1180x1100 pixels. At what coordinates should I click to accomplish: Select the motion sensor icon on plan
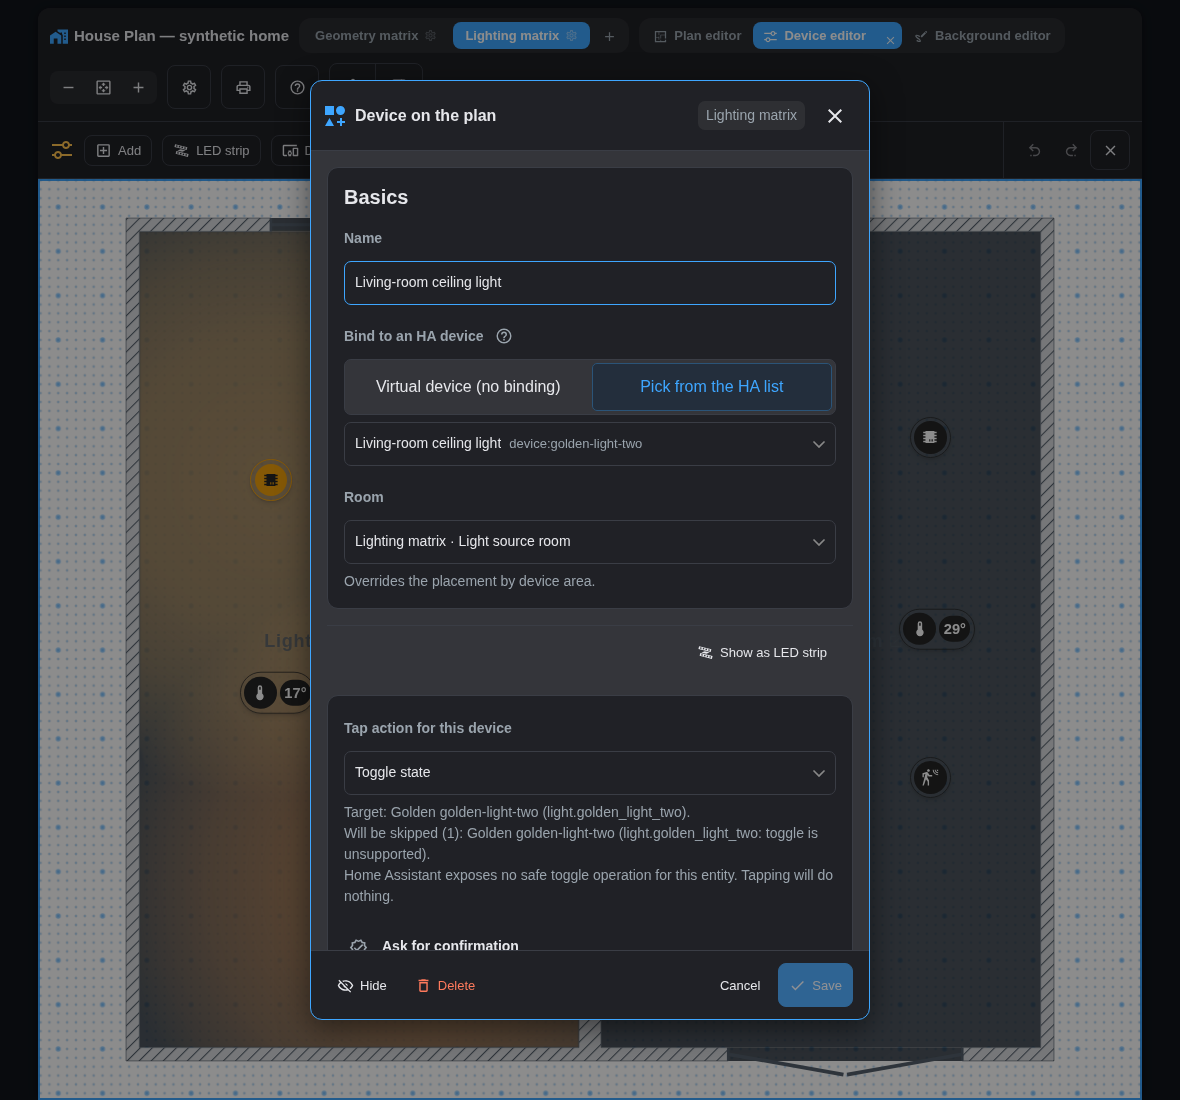pyautogui.click(x=930, y=777)
